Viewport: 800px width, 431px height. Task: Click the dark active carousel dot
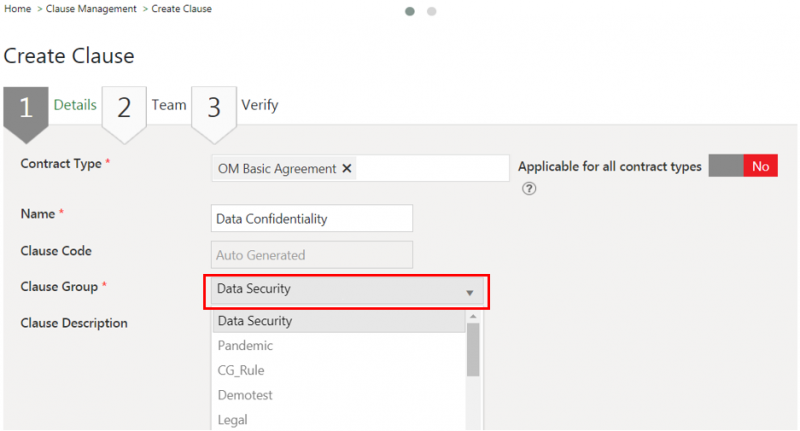click(x=410, y=12)
